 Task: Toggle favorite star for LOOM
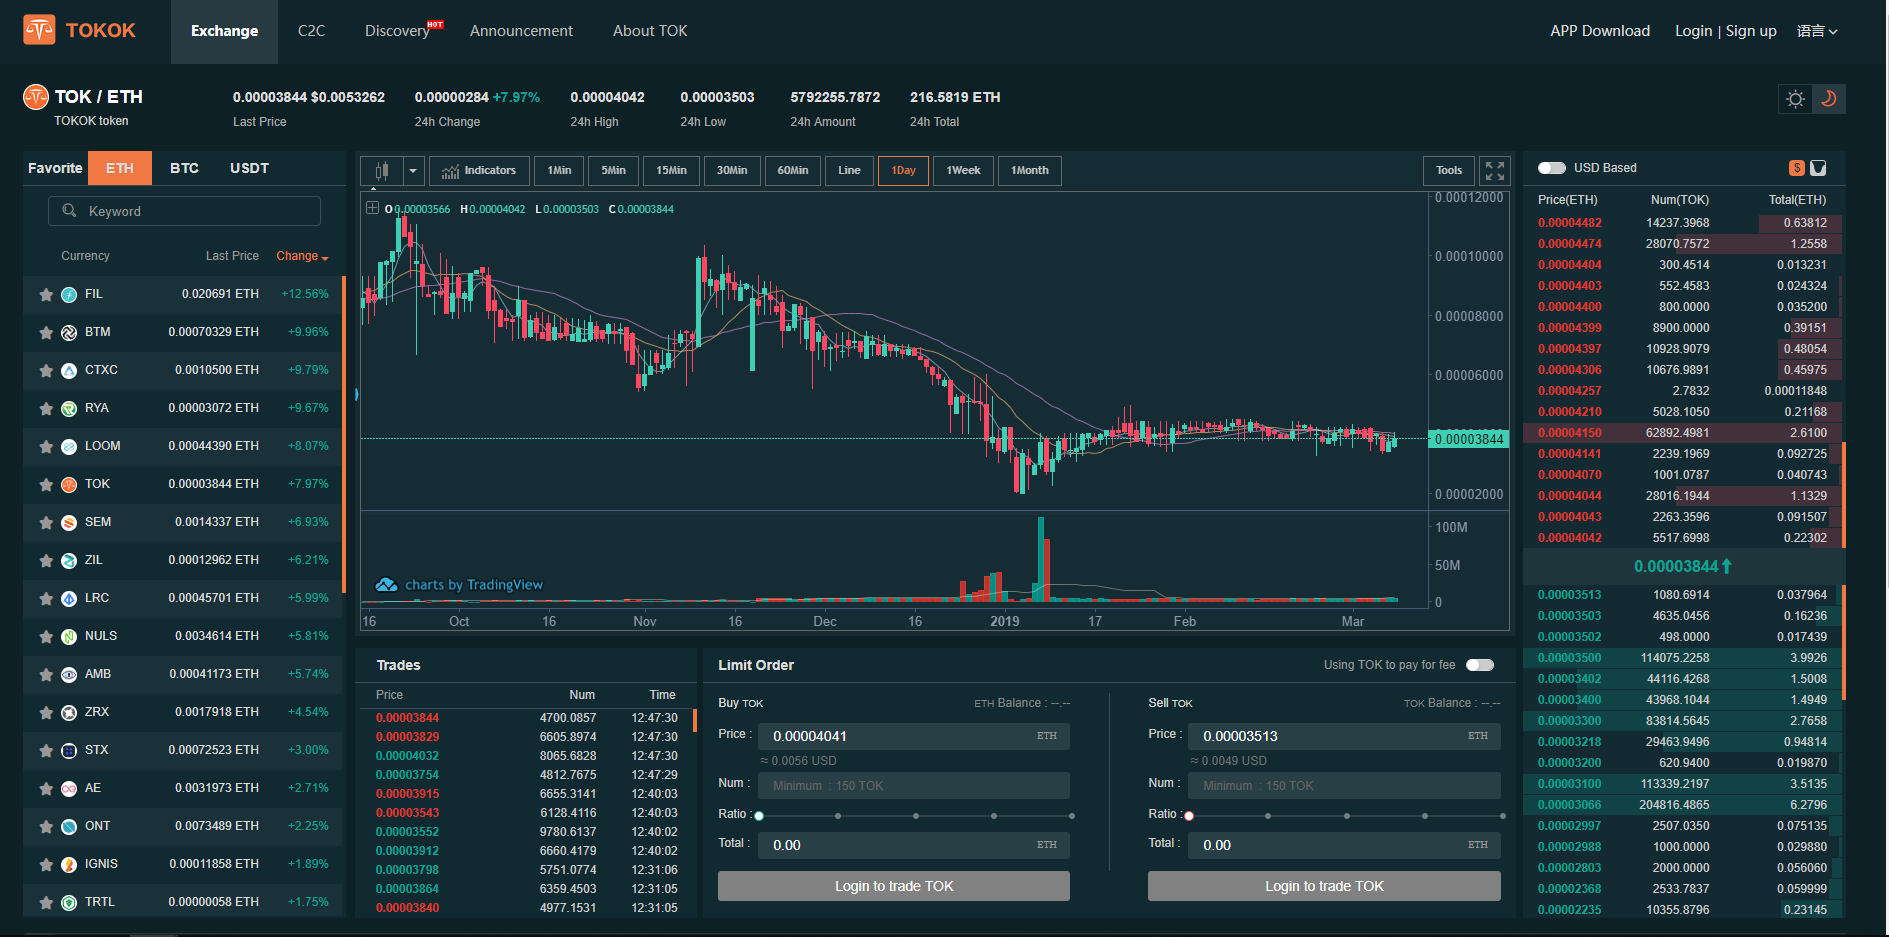tap(46, 447)
